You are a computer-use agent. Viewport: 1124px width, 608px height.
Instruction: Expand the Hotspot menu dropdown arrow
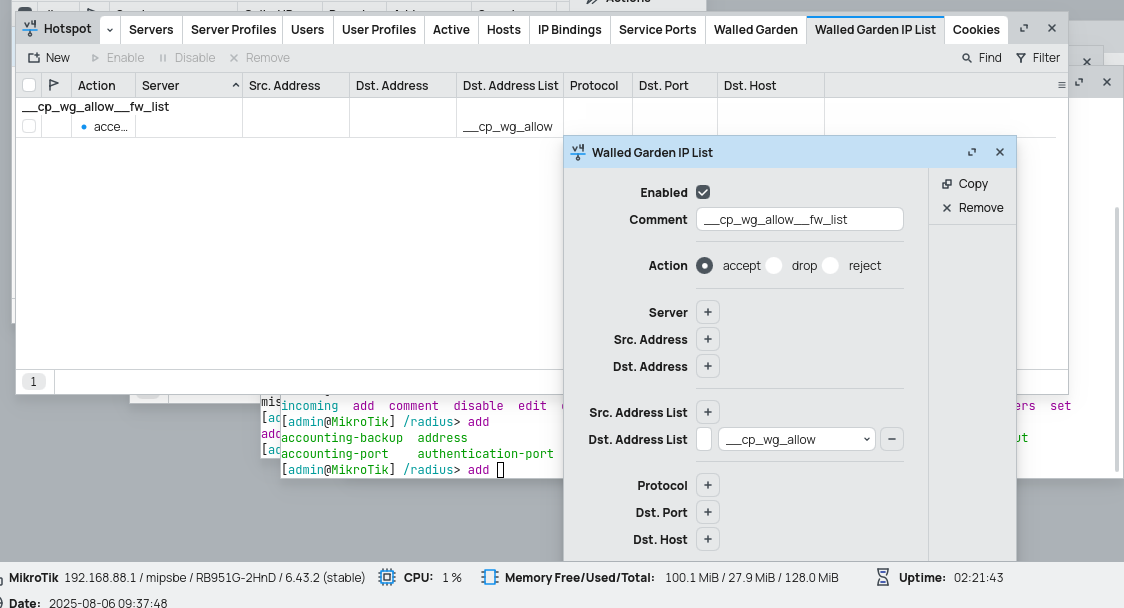click(x=110, y=30)
